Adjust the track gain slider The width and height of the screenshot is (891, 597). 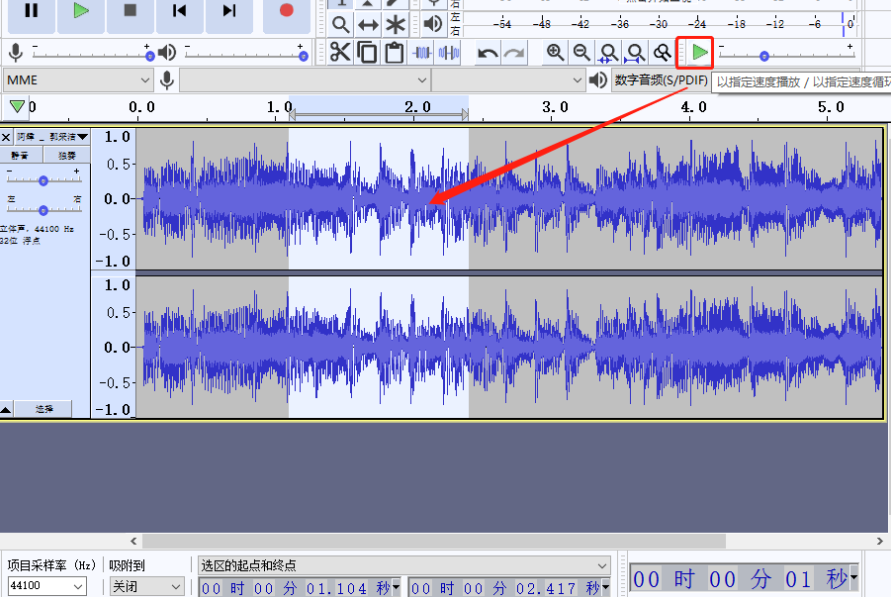44,180
